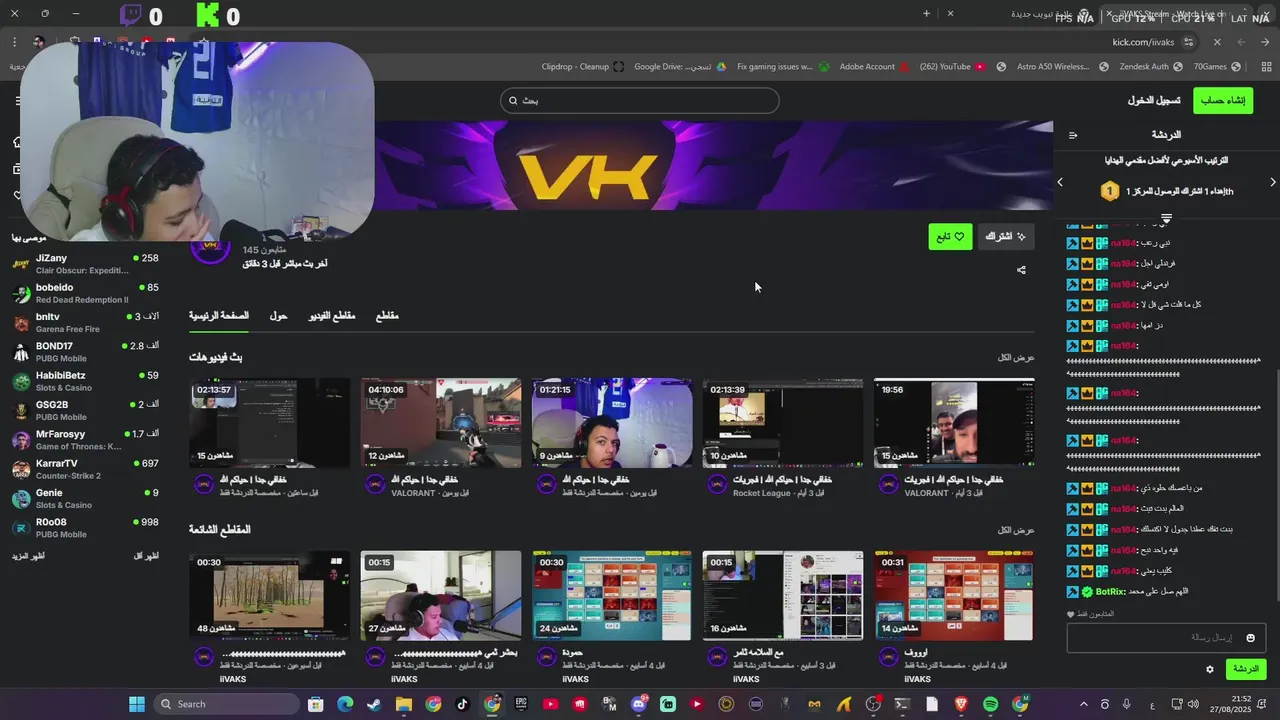Play the 00:15 clip with 27 views
The width and height of the screenshot is (1280, 720).
point(441,596)
